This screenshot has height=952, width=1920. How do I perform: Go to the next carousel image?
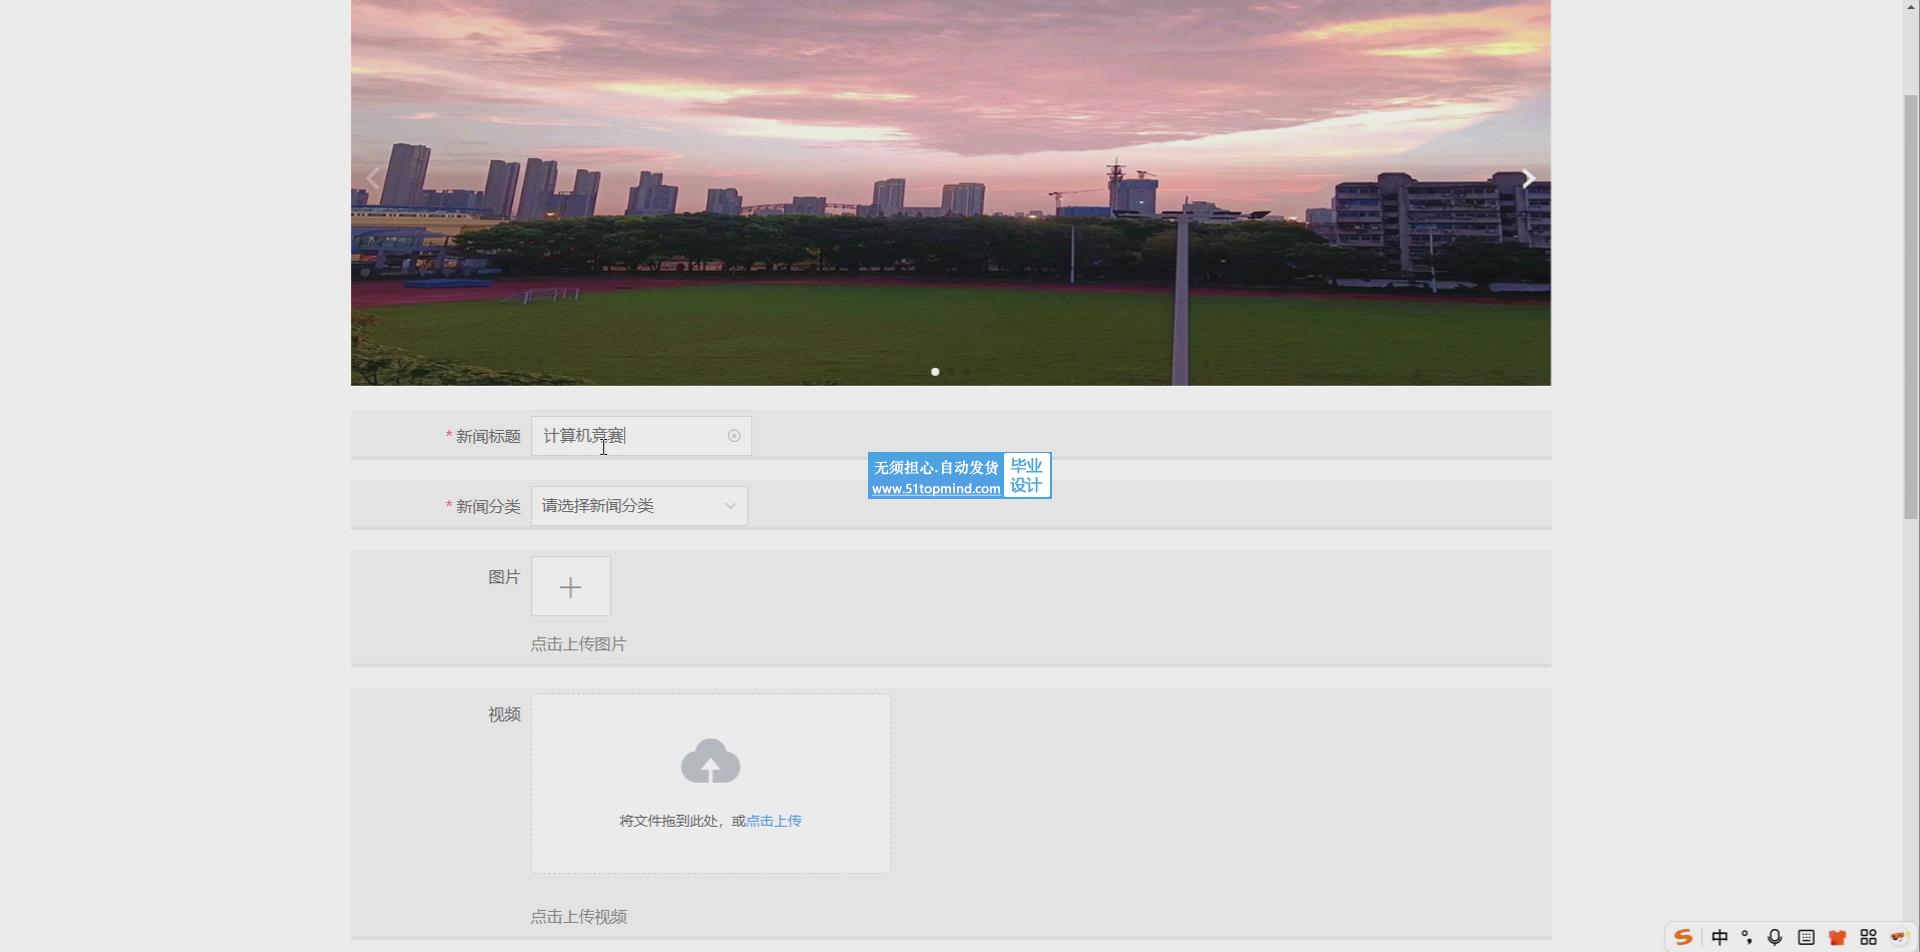[1528, 179]
